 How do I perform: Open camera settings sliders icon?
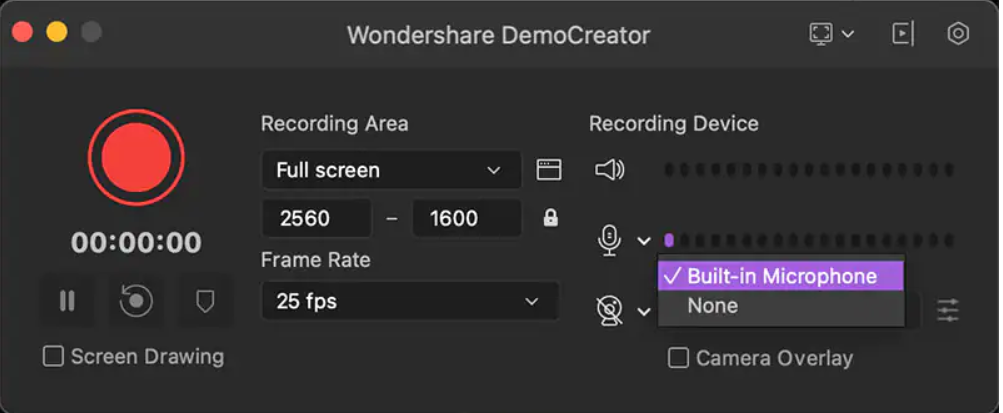pyautogui.click(x=948, y=311)
